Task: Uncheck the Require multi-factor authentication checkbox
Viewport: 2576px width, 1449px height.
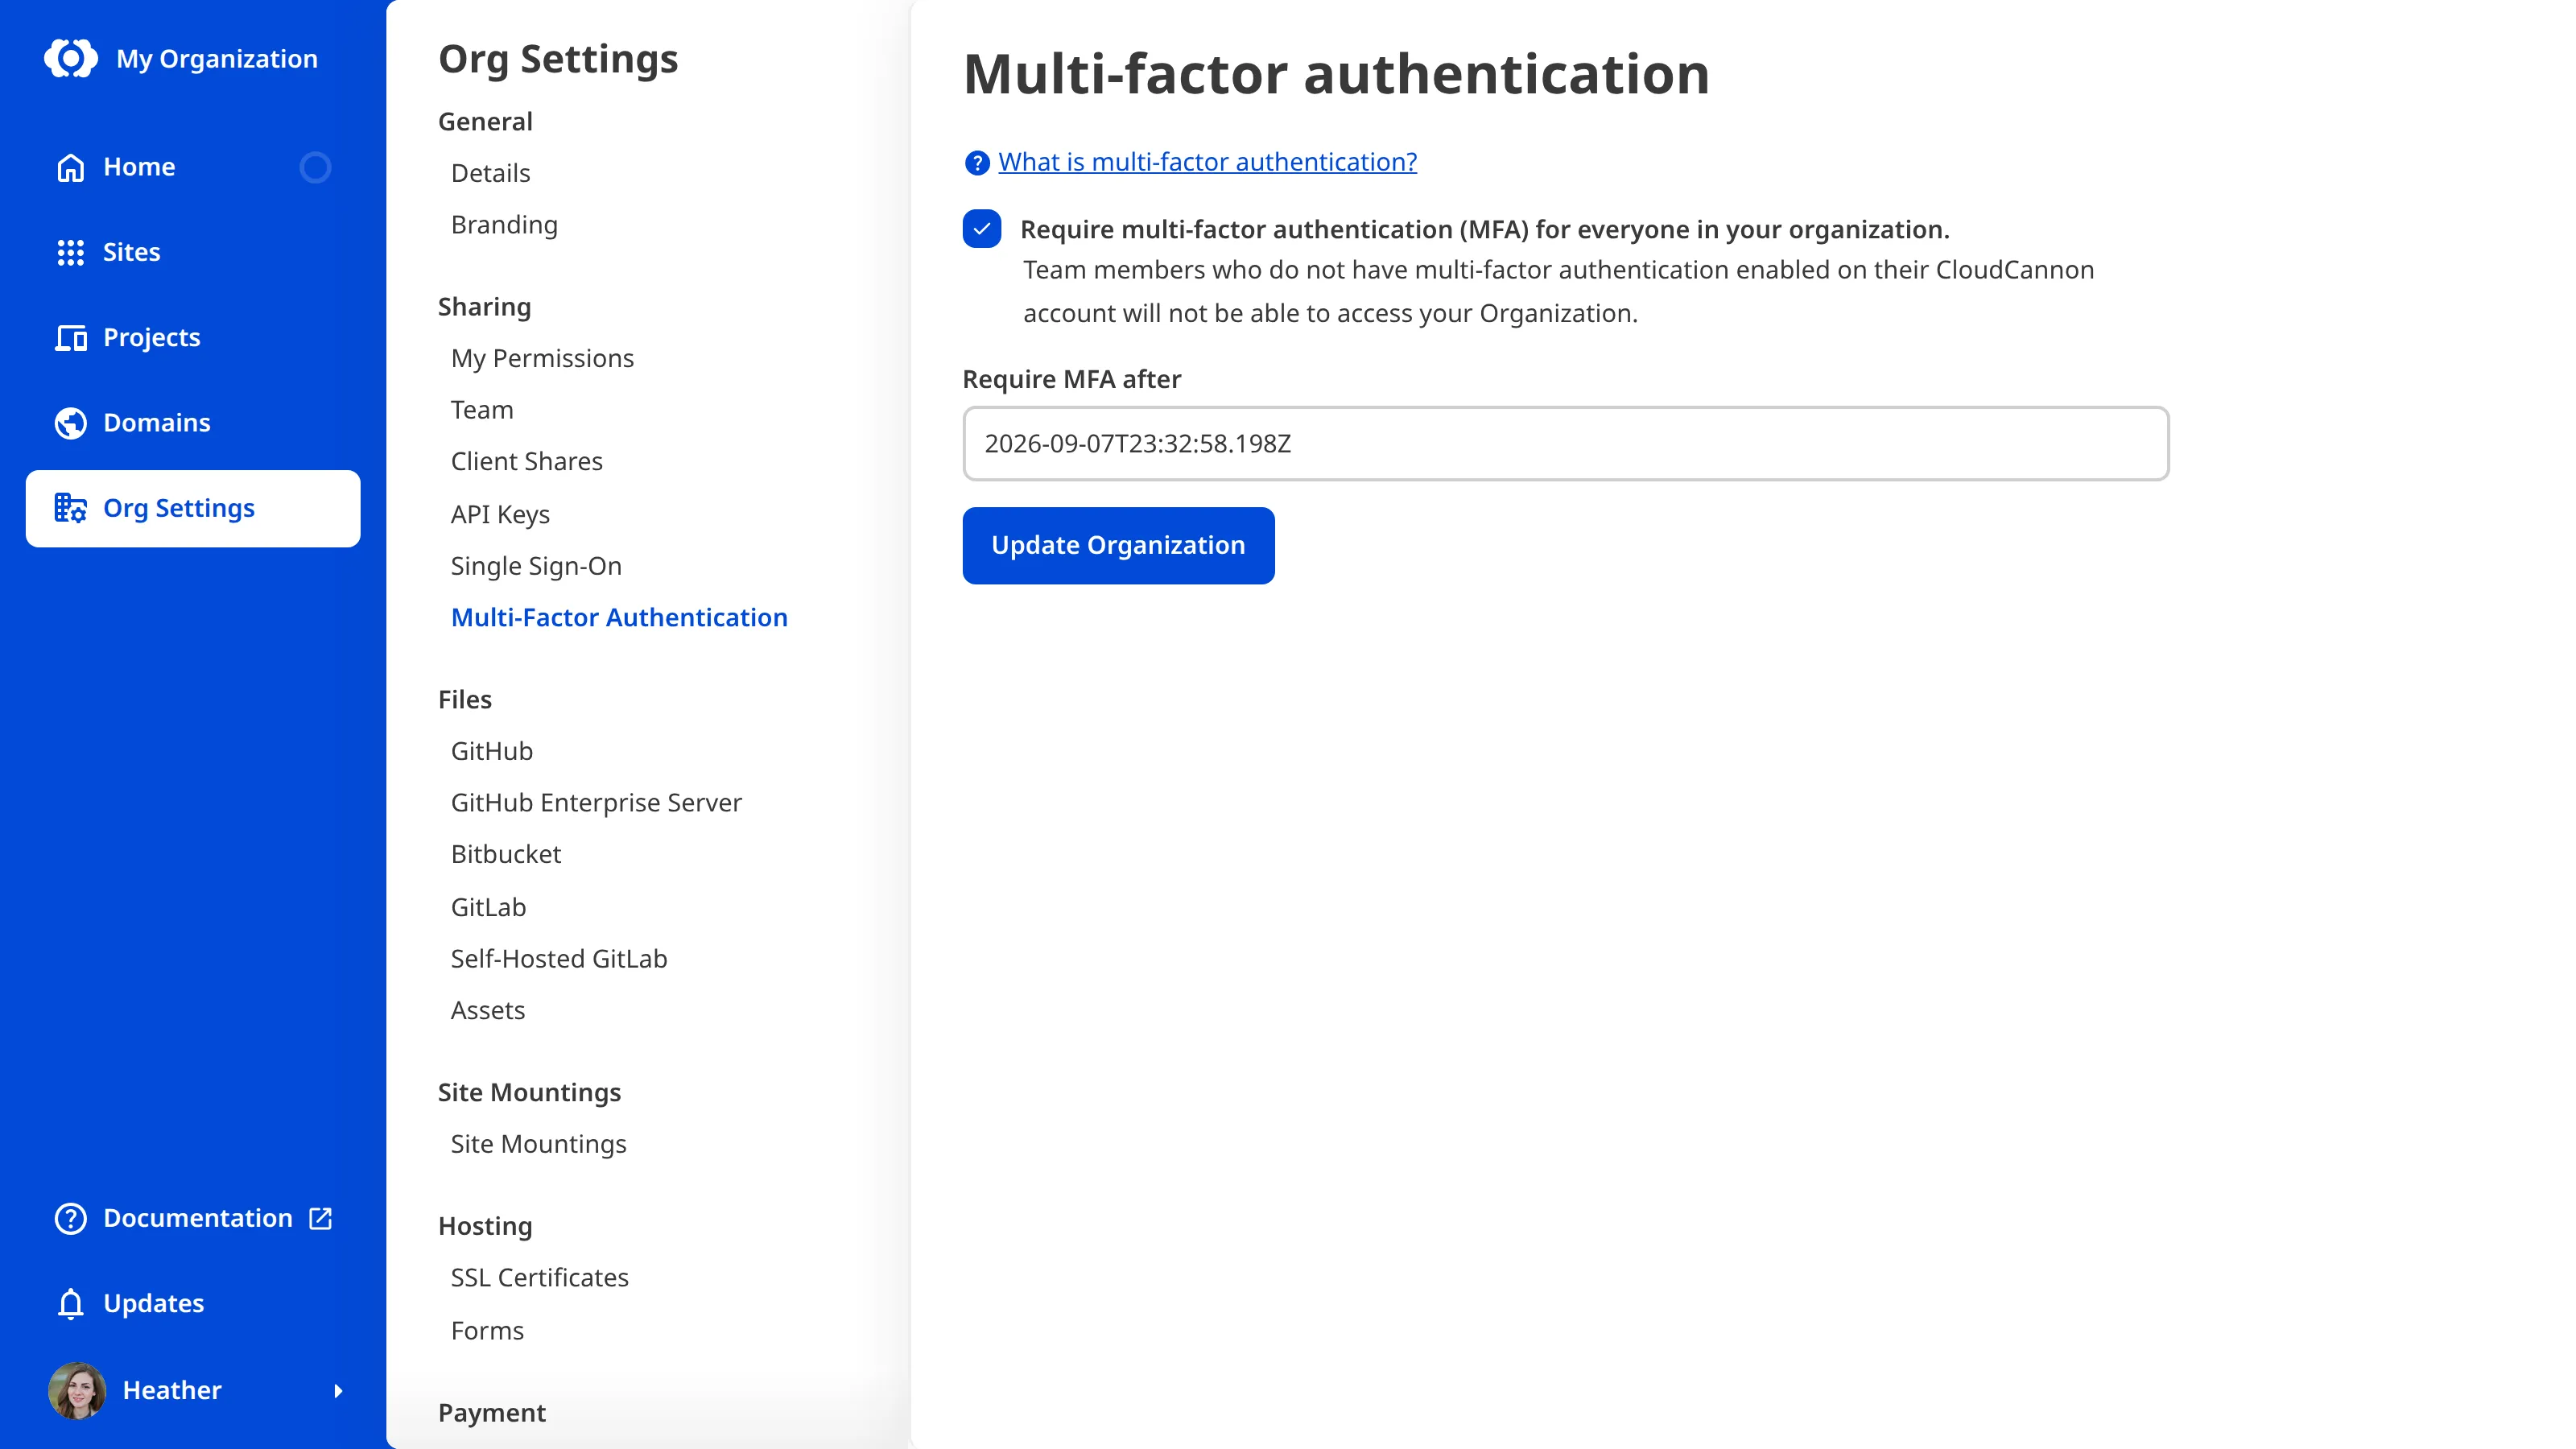Action: (982, 229)
